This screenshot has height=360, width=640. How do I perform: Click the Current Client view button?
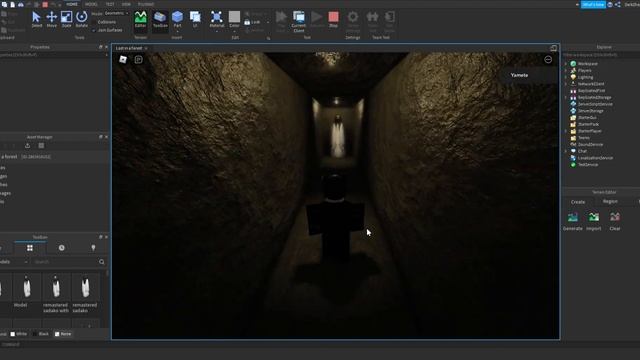pyautogui.click(x=299, y=21)
